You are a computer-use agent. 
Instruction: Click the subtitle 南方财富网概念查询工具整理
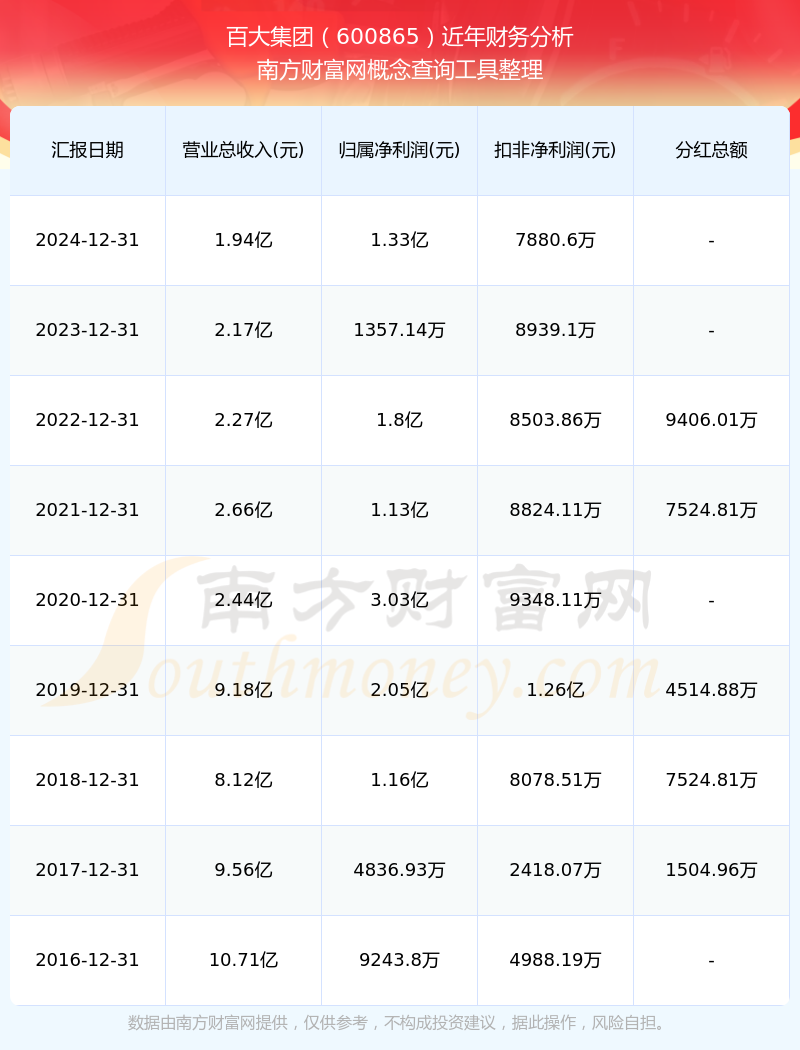click(400, 70)
